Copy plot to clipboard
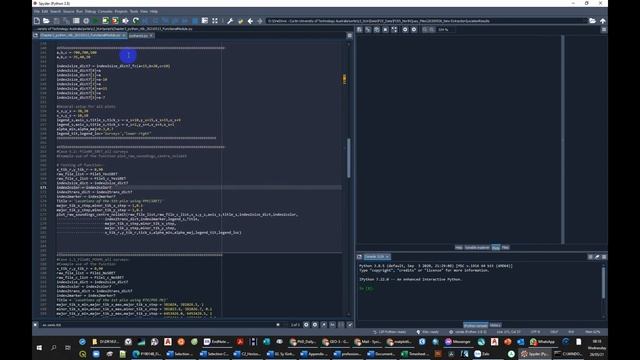Screen dimensions: 640x360 pos(376,29)
